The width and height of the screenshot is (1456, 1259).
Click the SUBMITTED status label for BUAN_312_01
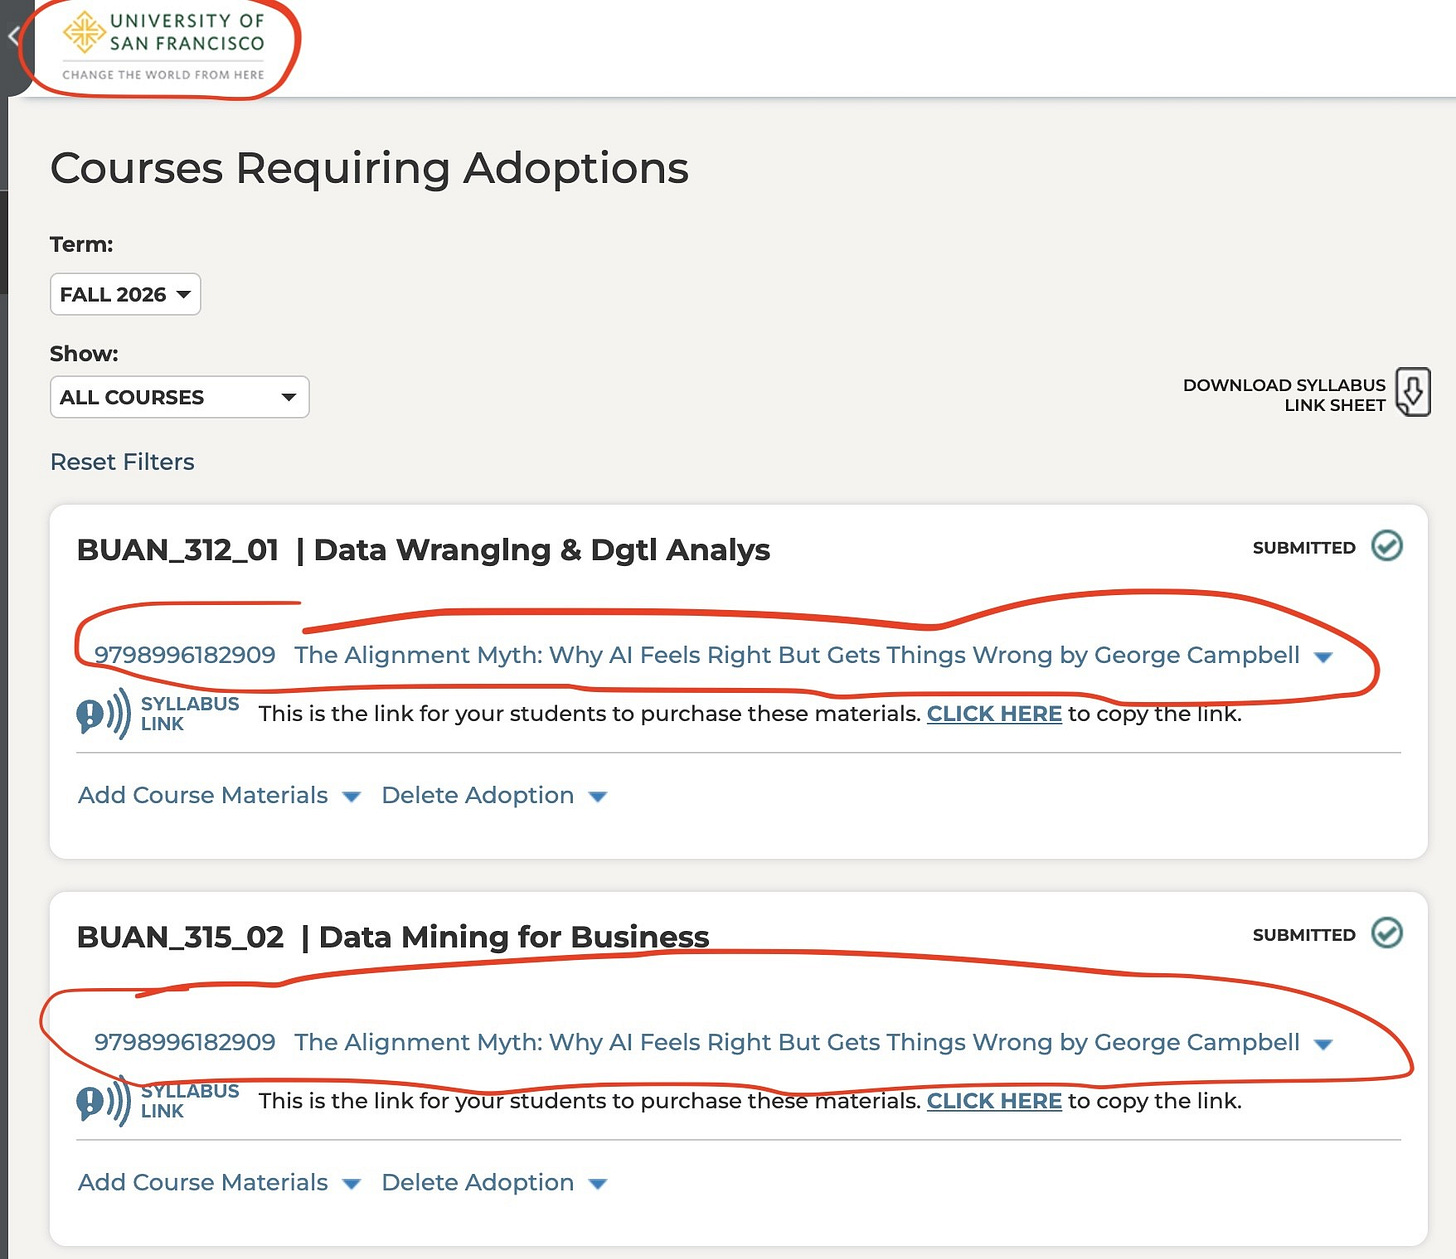click(x=1304, y=548)
